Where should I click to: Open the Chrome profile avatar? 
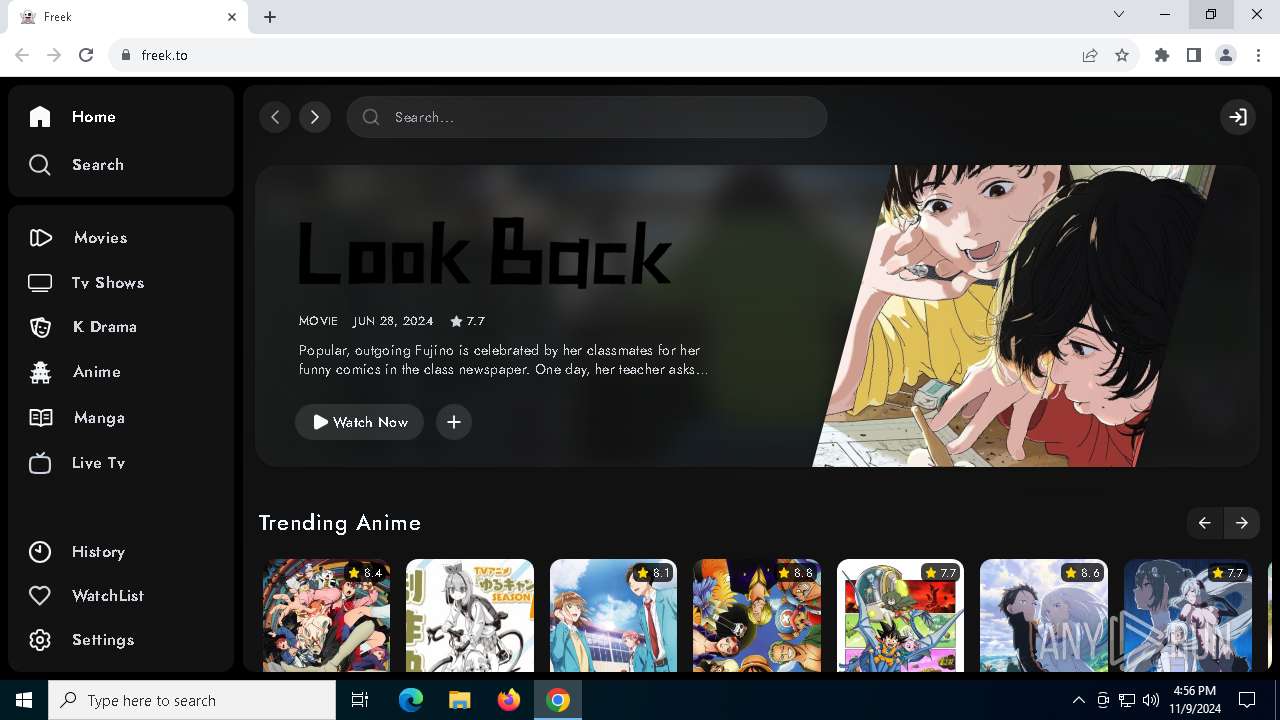1226,55
